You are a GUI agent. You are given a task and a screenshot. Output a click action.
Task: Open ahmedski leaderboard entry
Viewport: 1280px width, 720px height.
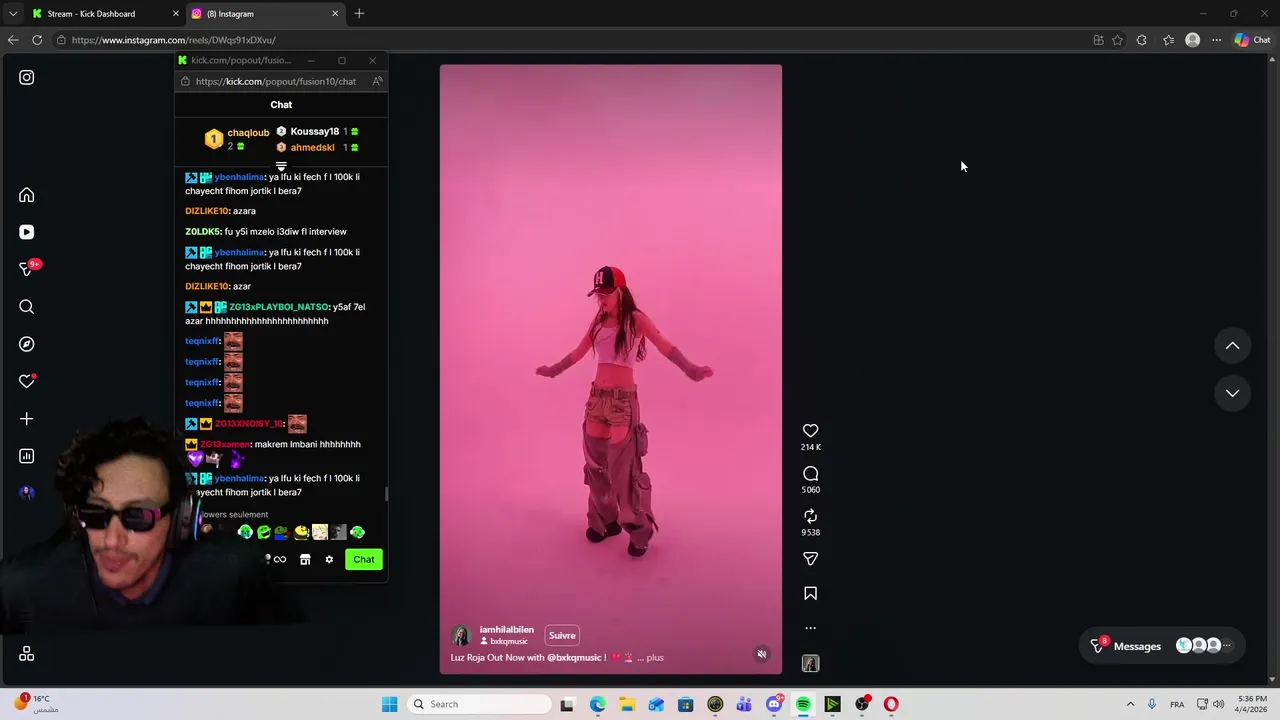click(317, 147)
